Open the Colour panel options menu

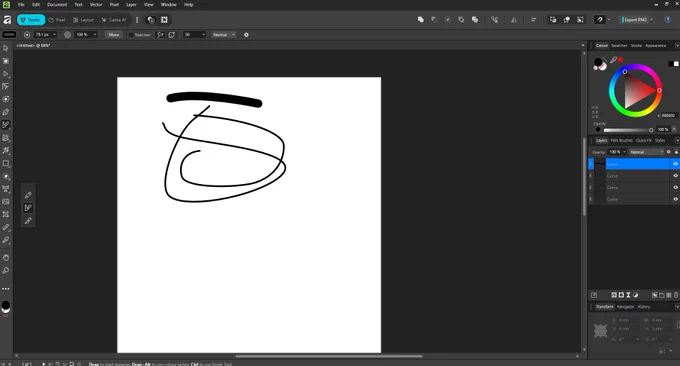[x=677, y=46]
